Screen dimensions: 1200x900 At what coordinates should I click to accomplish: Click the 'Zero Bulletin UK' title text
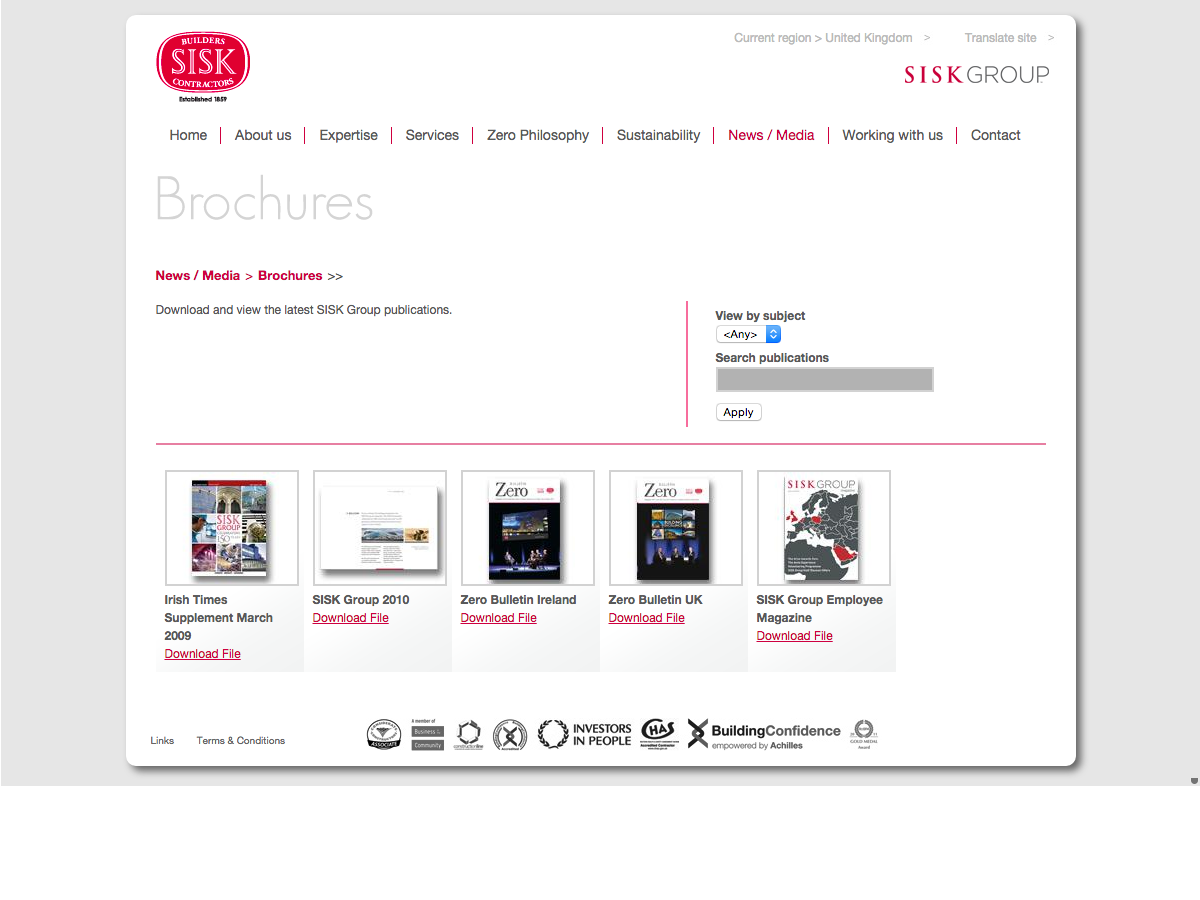click(x=656, y=600)
